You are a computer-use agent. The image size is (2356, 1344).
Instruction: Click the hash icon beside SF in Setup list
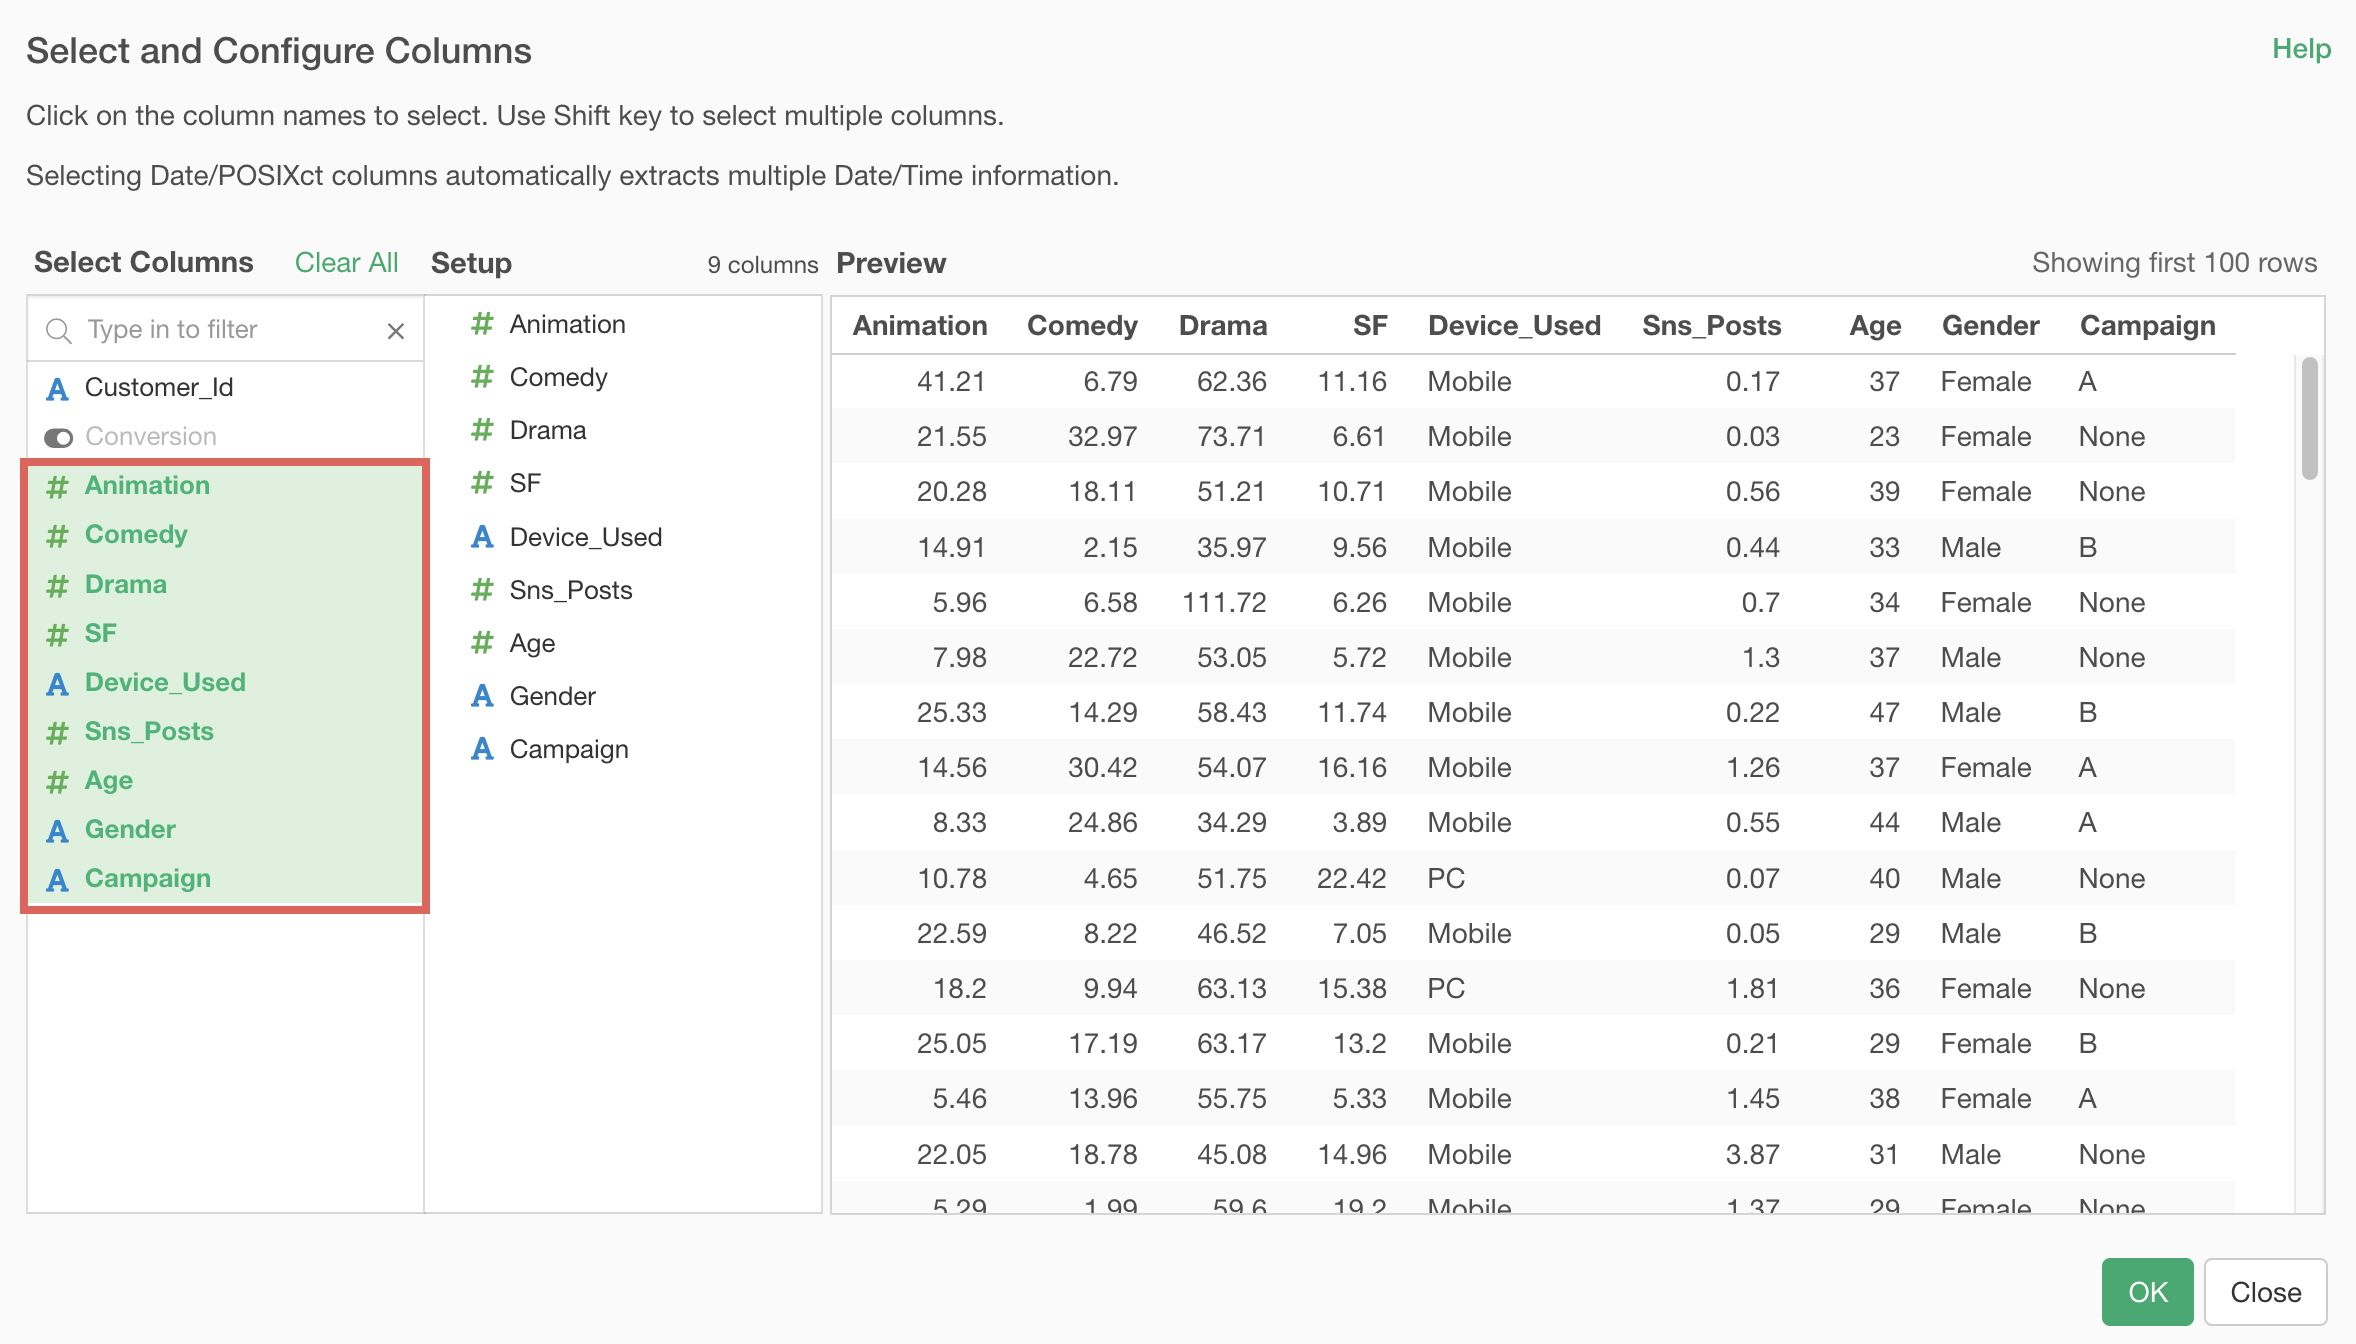(x=483, y=483)
